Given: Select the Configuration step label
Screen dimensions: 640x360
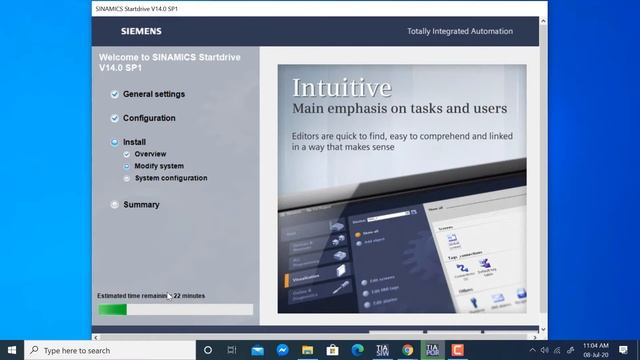Looking at the screenshot, I should [x=149, y=118].
